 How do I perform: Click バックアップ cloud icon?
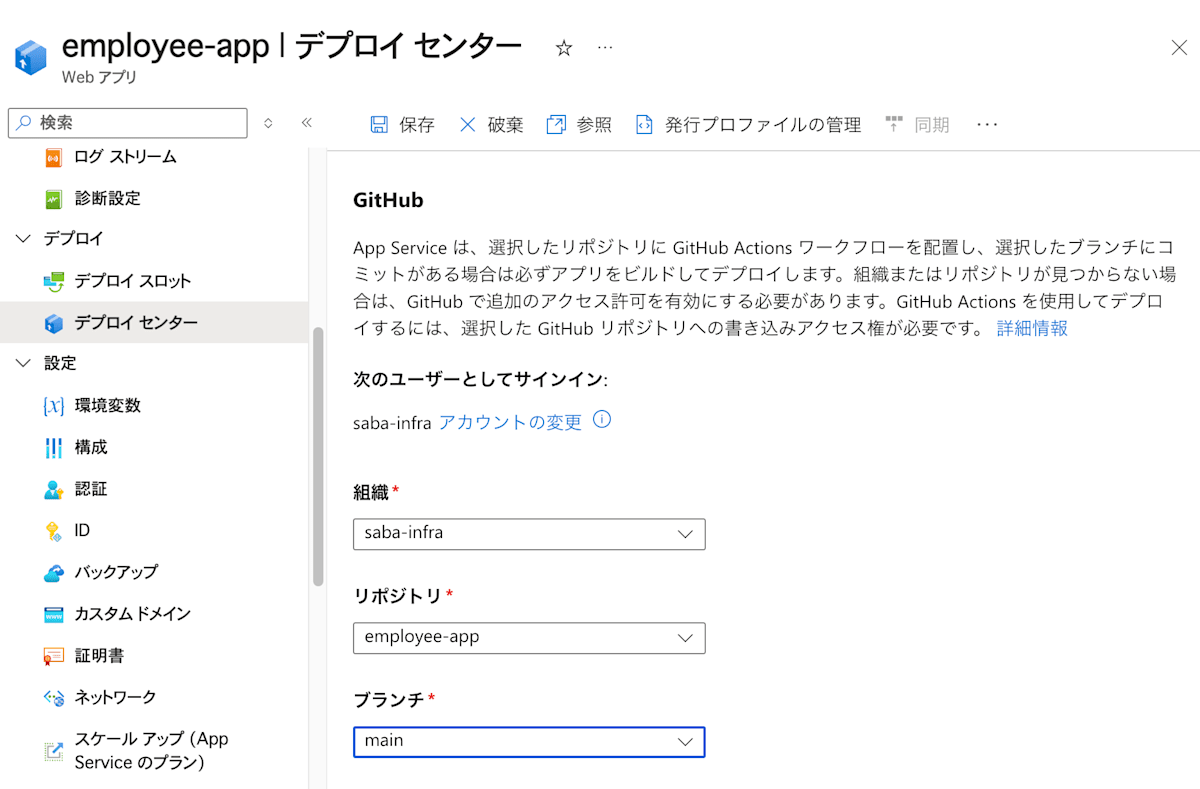tap(54, 573)
